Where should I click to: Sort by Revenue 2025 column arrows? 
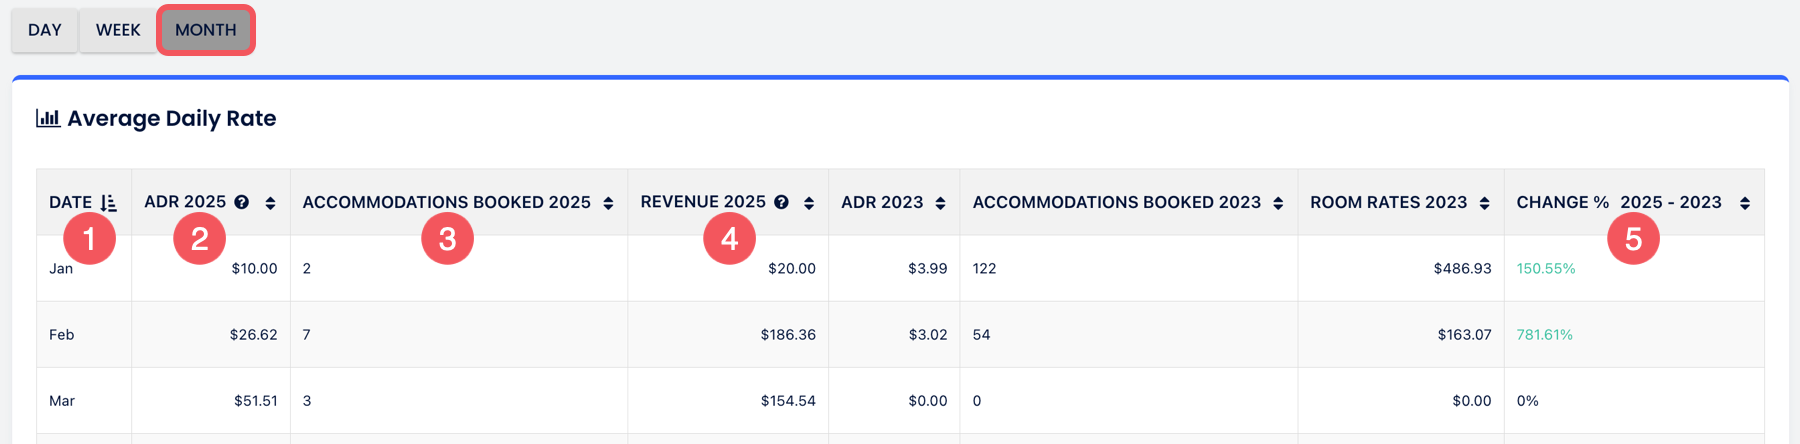809,203
